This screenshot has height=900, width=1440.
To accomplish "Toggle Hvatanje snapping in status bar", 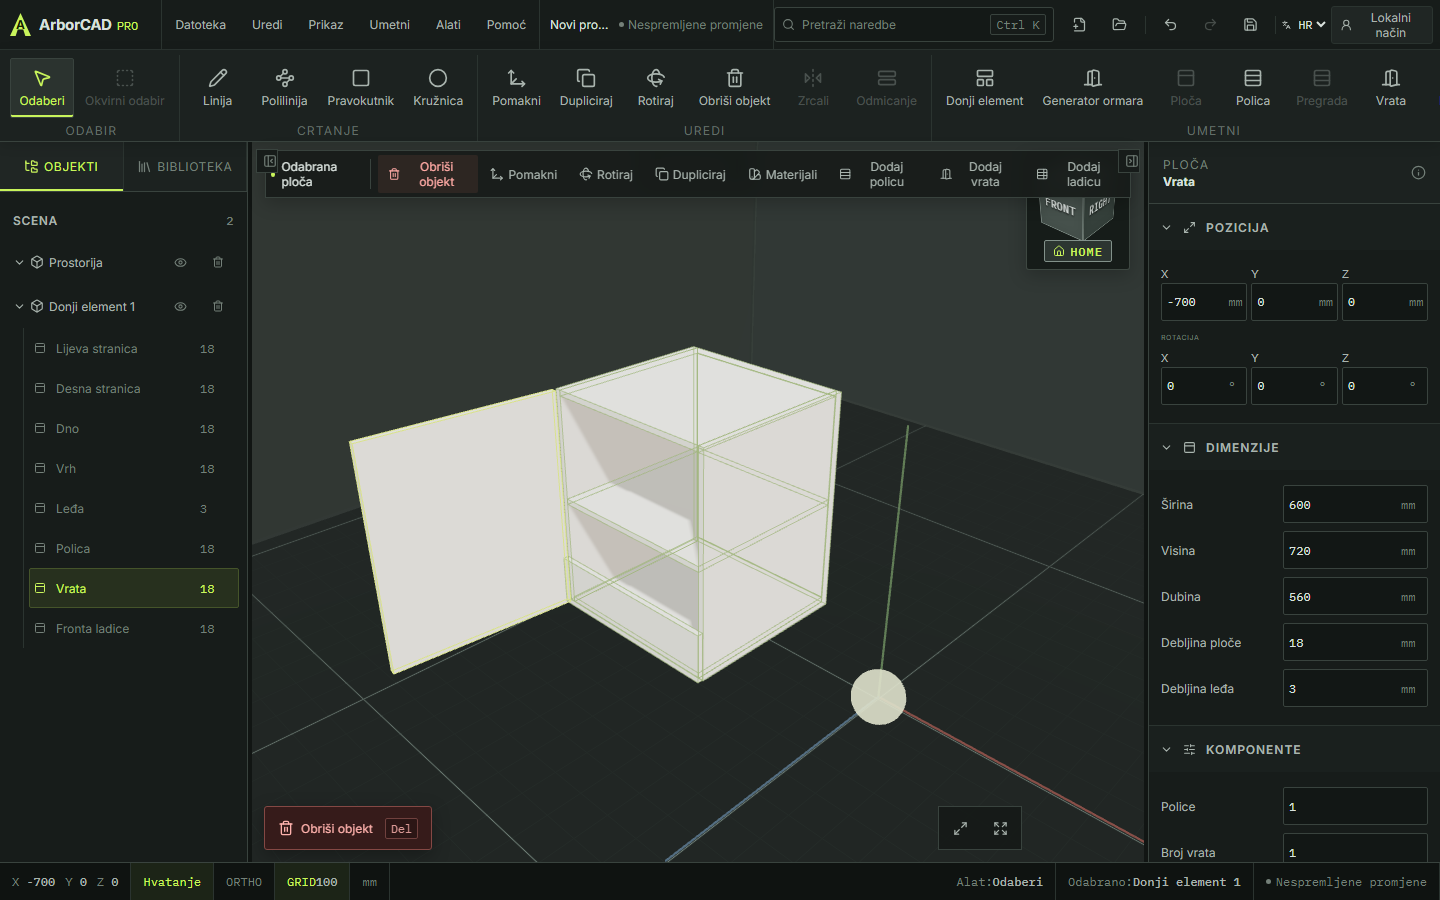I will [x=172, y=882].
